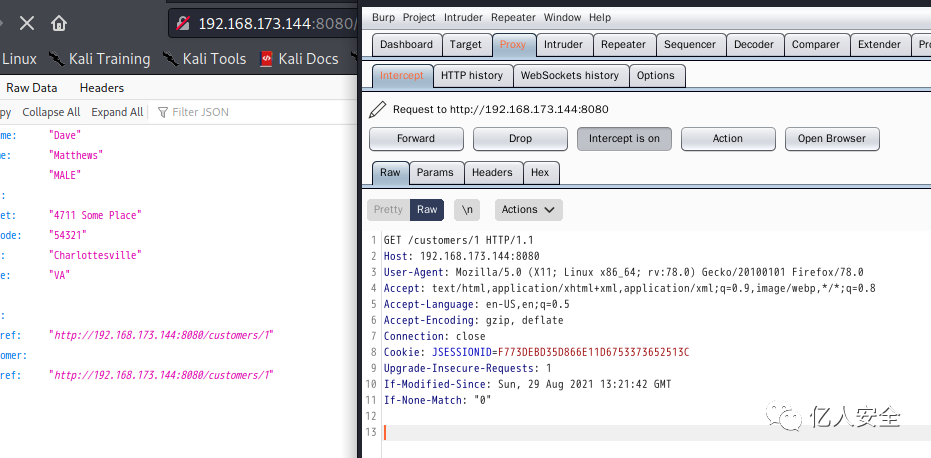The height and width of the screenshot is (458, 931).
Task: Open the Actions dropdown
Action: point(528,210)
